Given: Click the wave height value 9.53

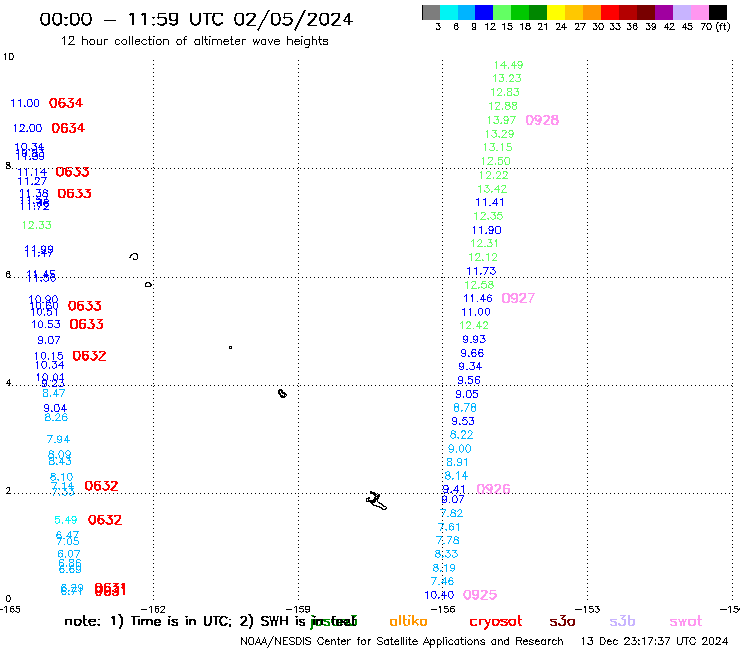Looking at the screenshot, I should pyautogui.click(x=463, y=422).
